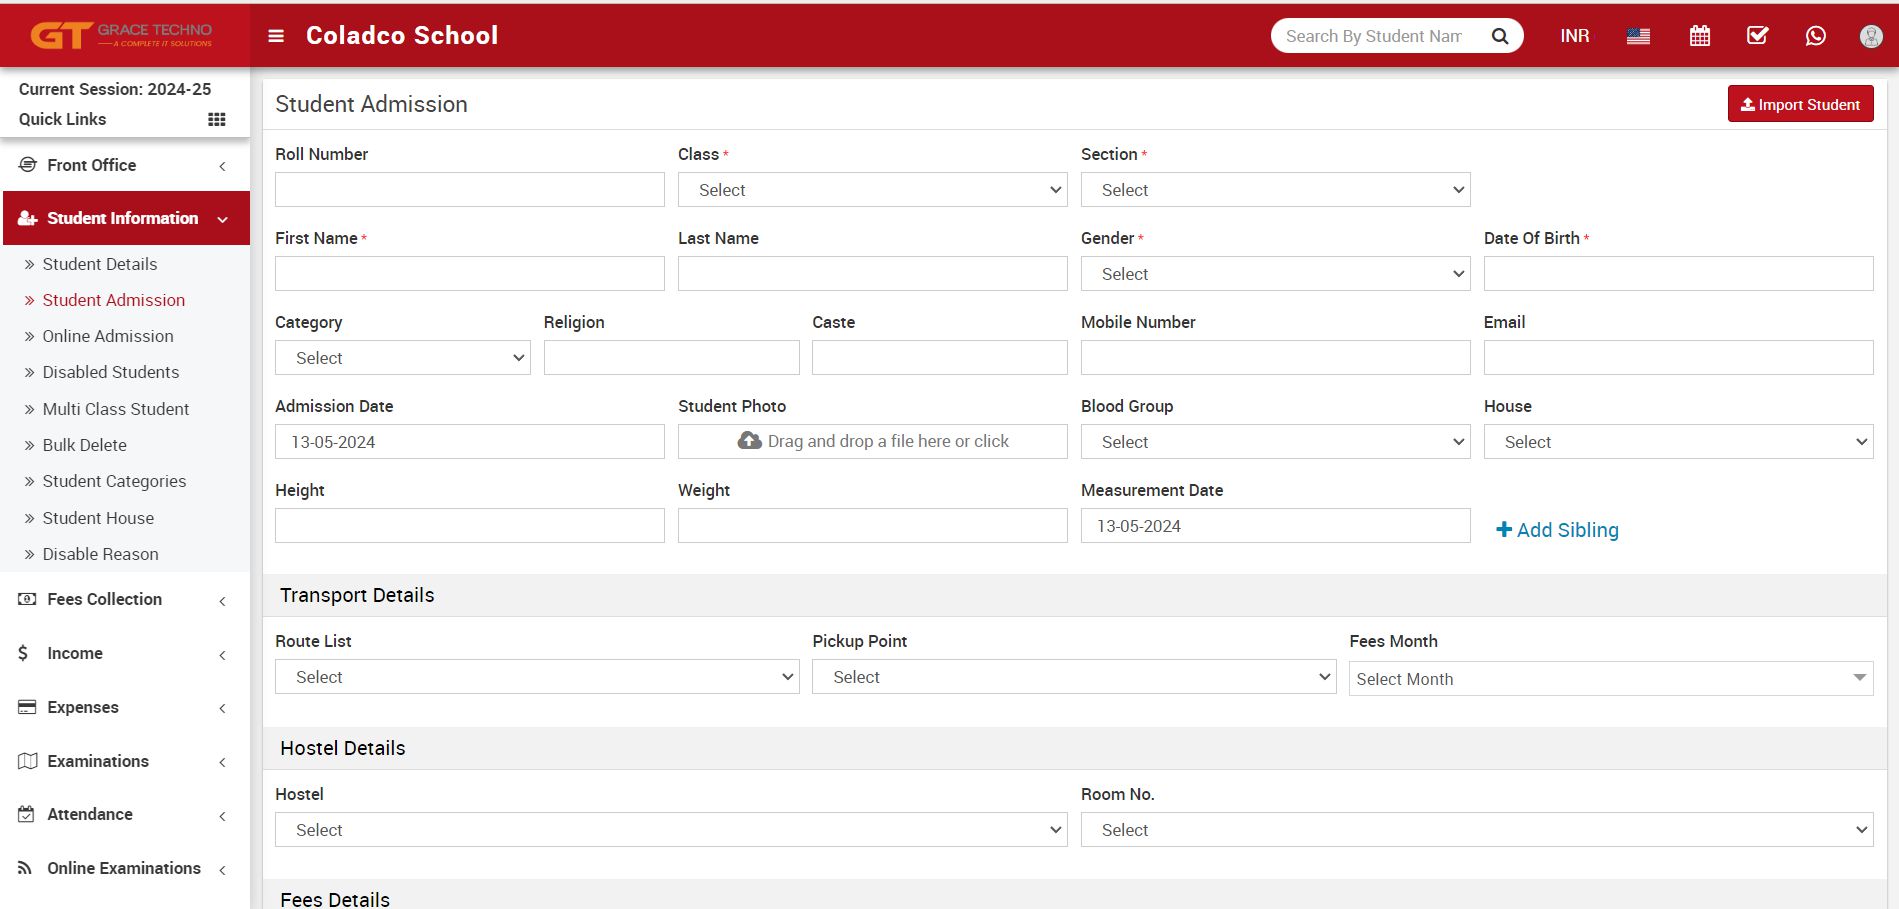
Task: Click the hamburger menu icon in header
Action: click(276, 36)
